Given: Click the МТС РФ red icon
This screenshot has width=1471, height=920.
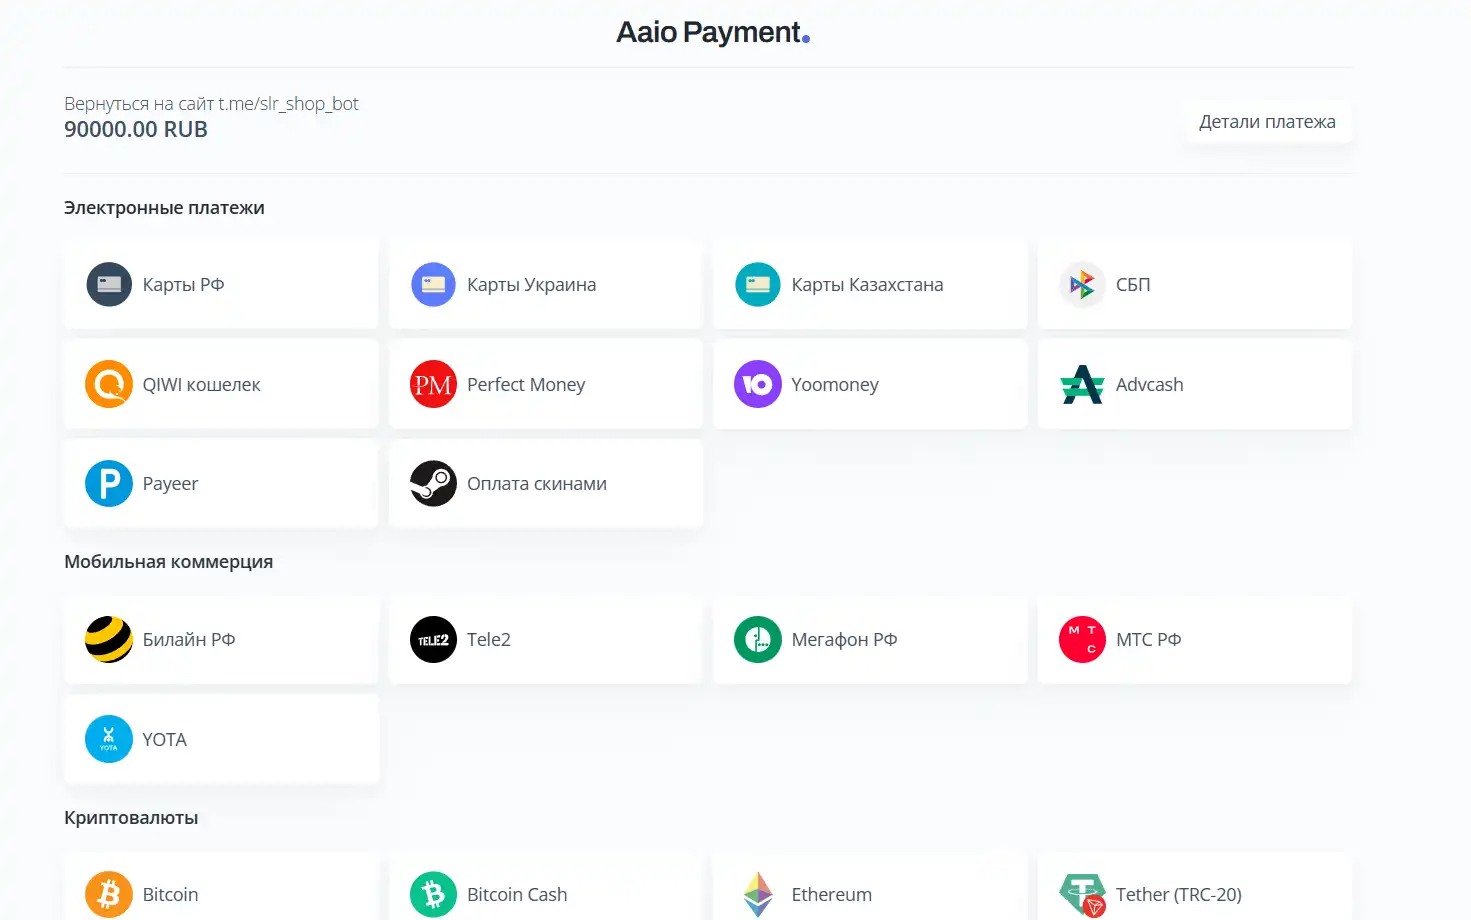Looking at the screenshot, I should (x=1082, y=639).
